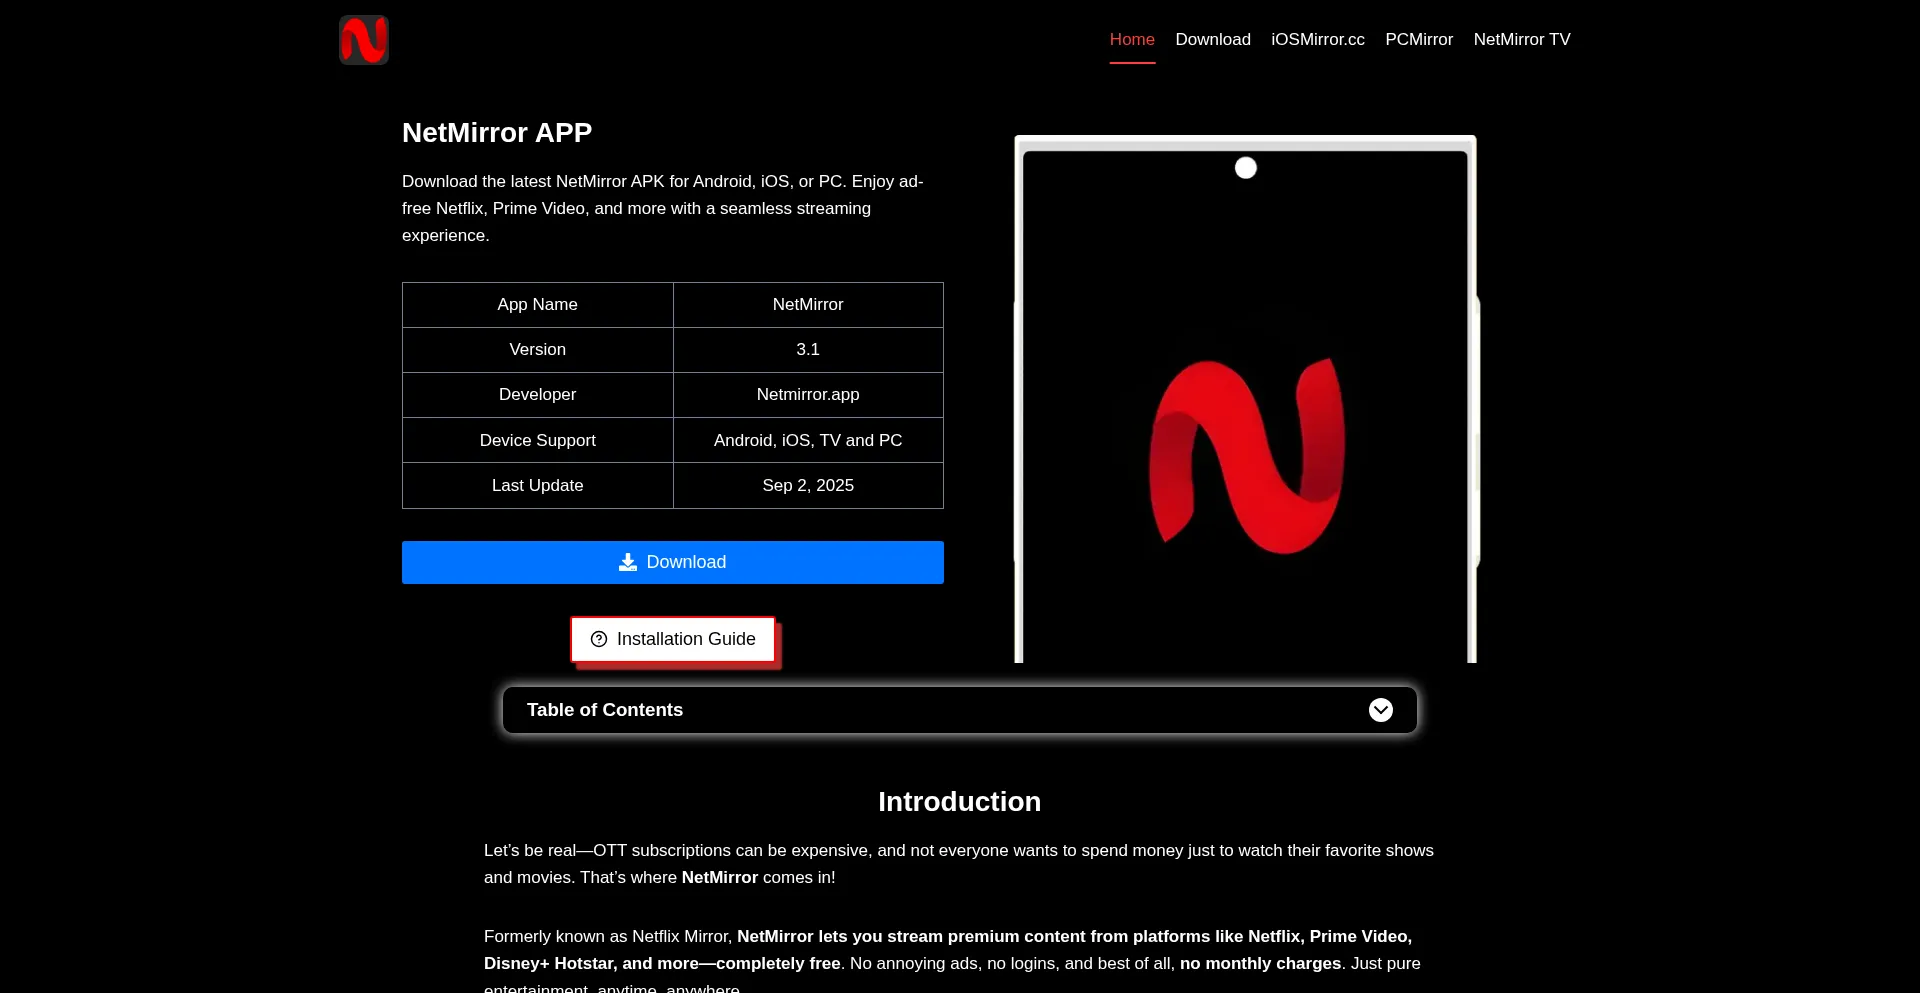Click the Last Update label cell
The height and width of the screenshot is (993, 1920).
(537, 485)
